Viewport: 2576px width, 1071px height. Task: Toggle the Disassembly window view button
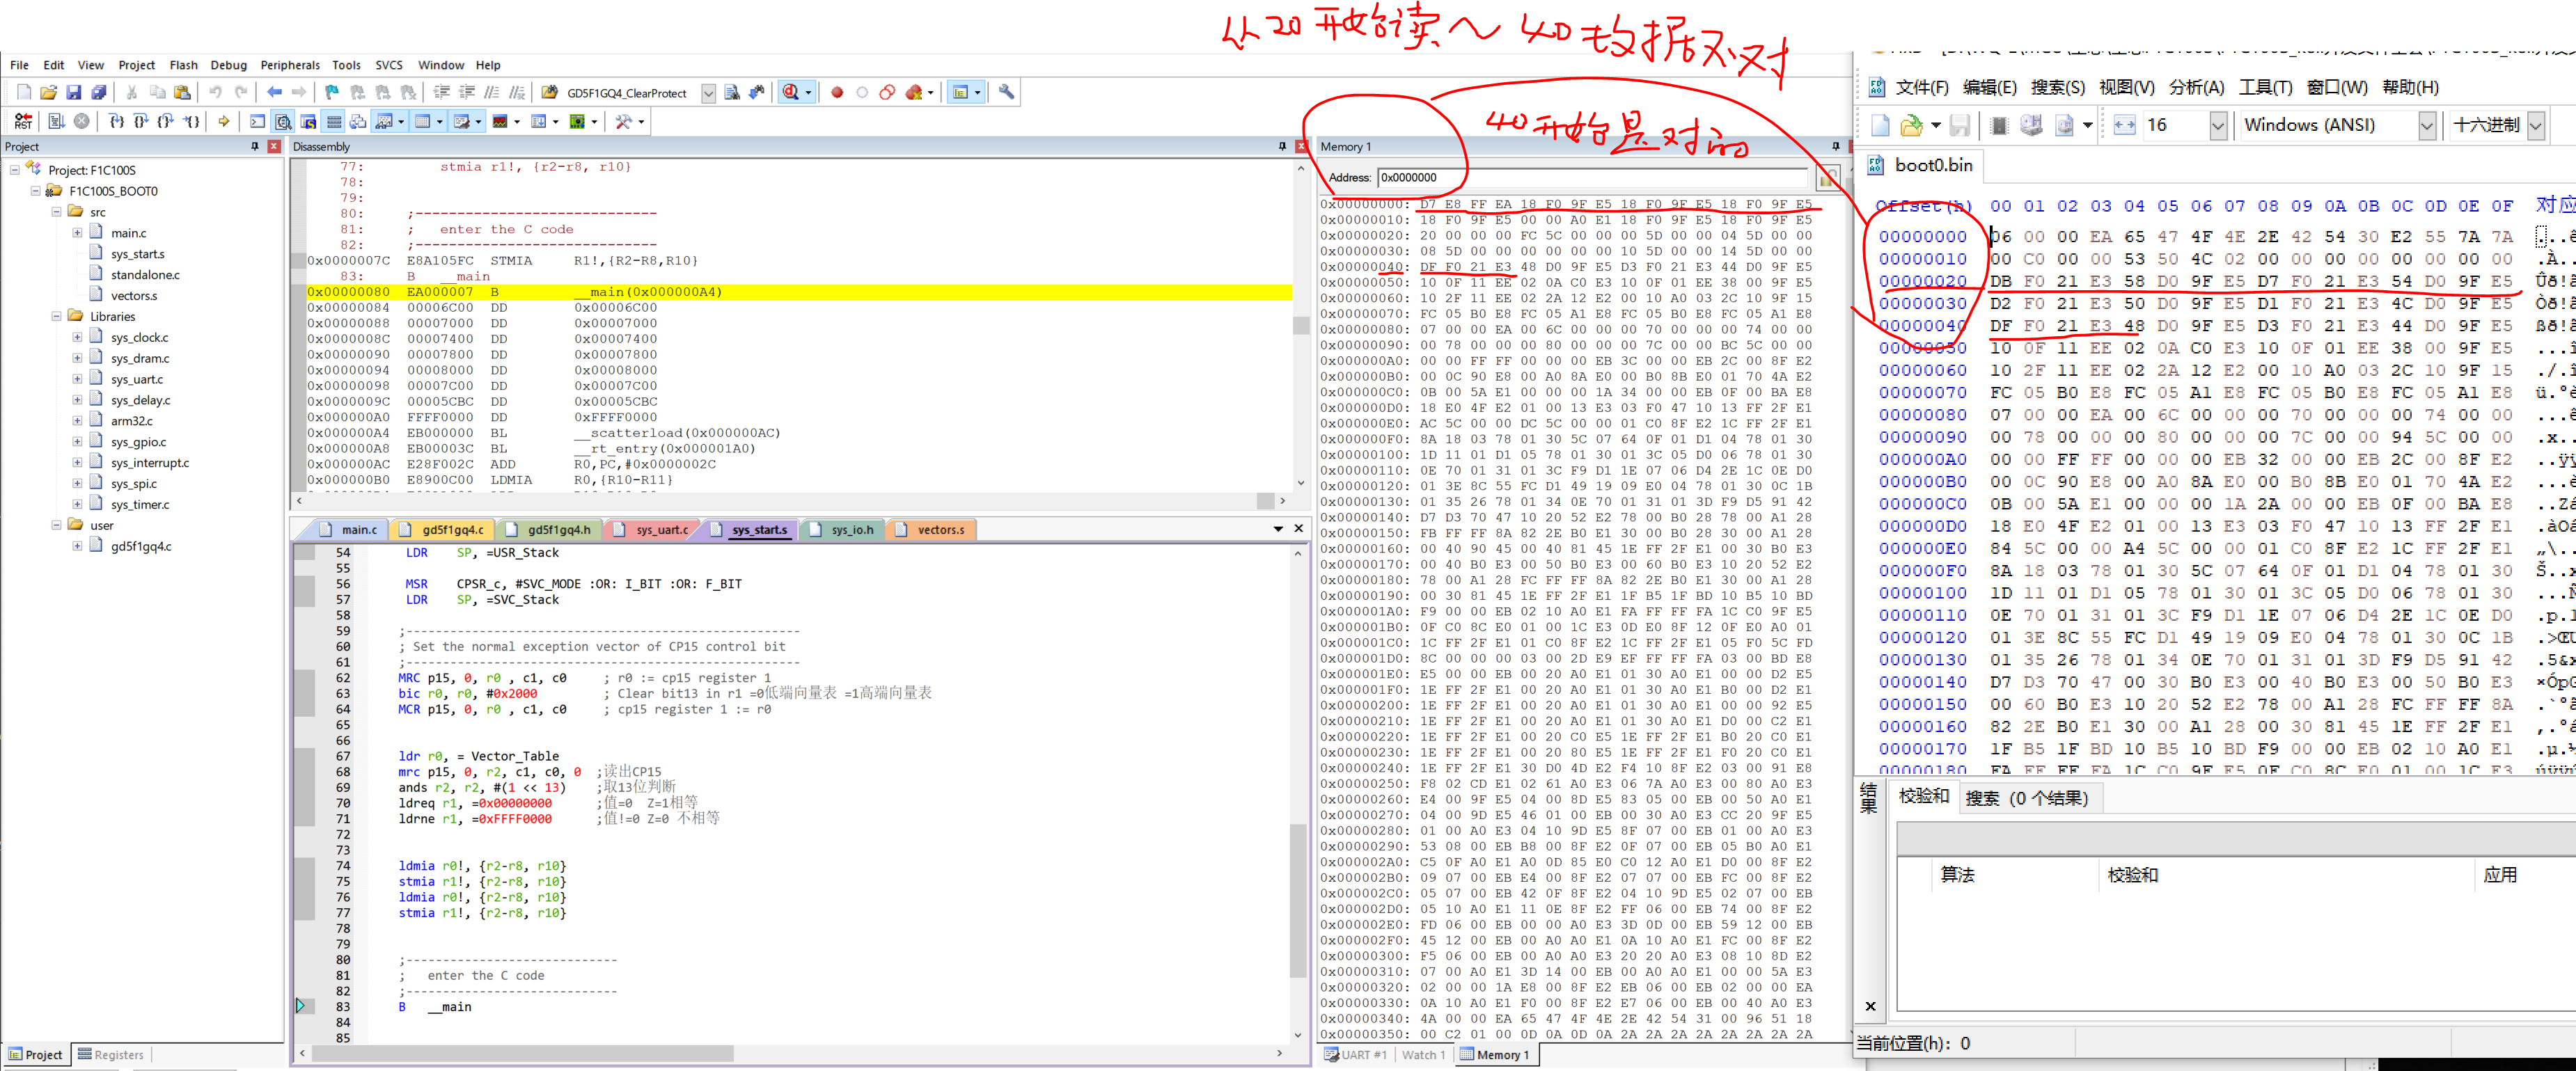[283, 121]
